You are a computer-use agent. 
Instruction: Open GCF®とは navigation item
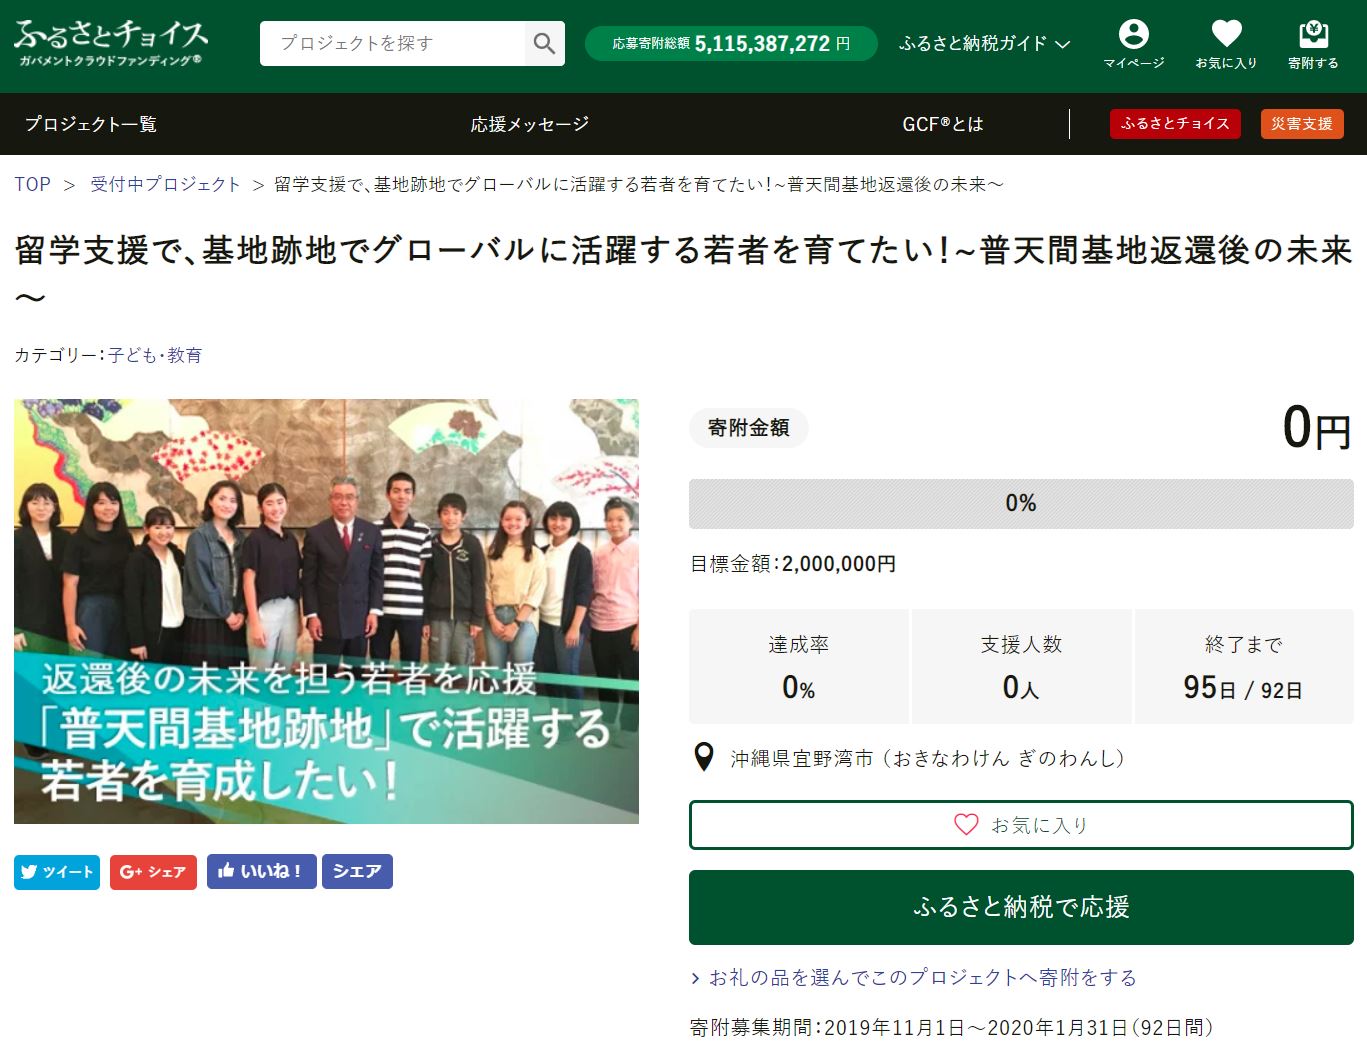pos(943,124)
